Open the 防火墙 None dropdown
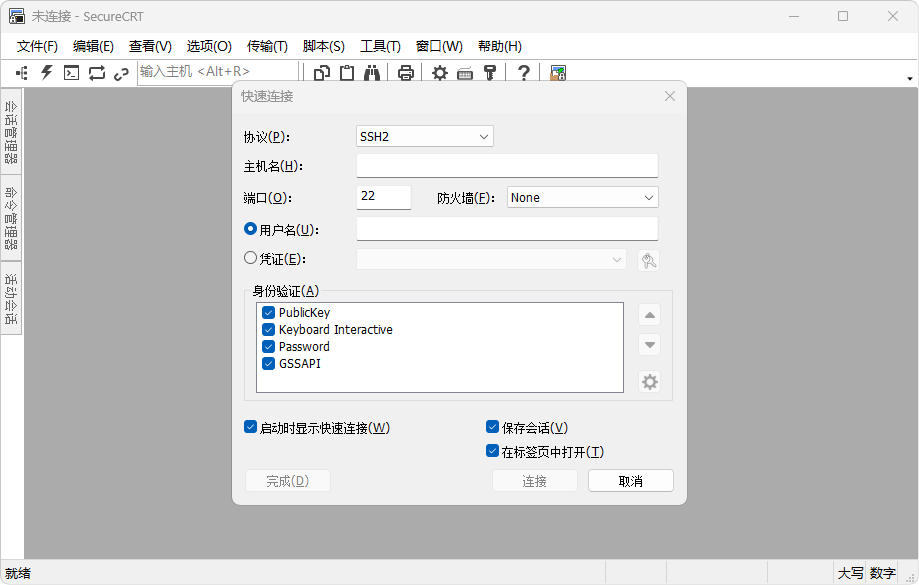The width and height of the screenshot is (919, 585). pyautogui.click(x=582, y=198)
